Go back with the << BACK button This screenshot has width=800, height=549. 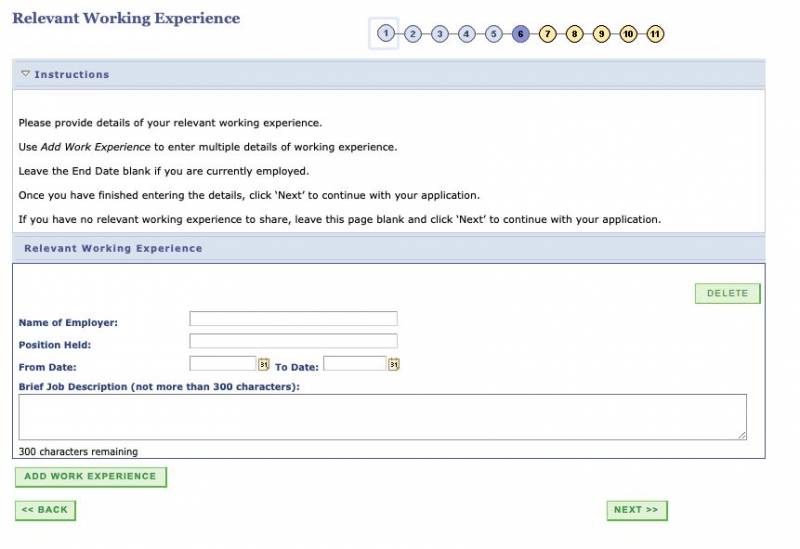coord(45,510)
